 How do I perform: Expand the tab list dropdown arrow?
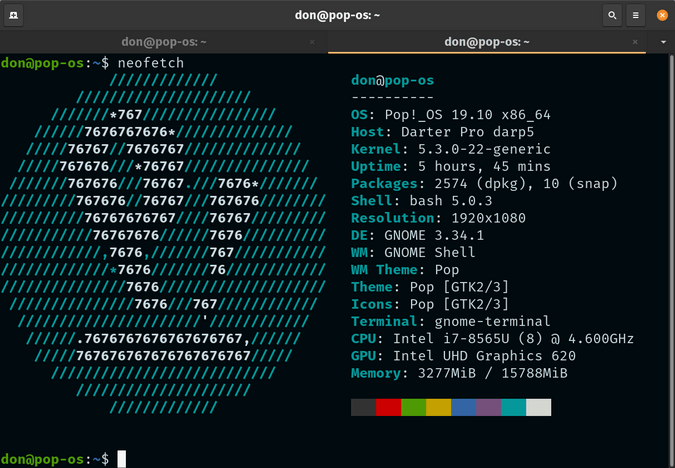[x=664, y=42]
